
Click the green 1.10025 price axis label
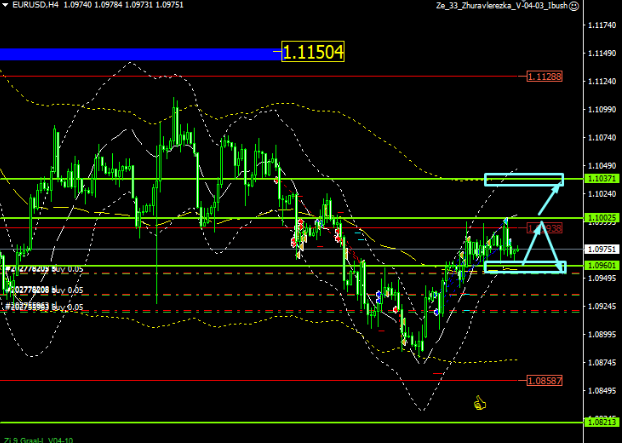pos(602,217)
